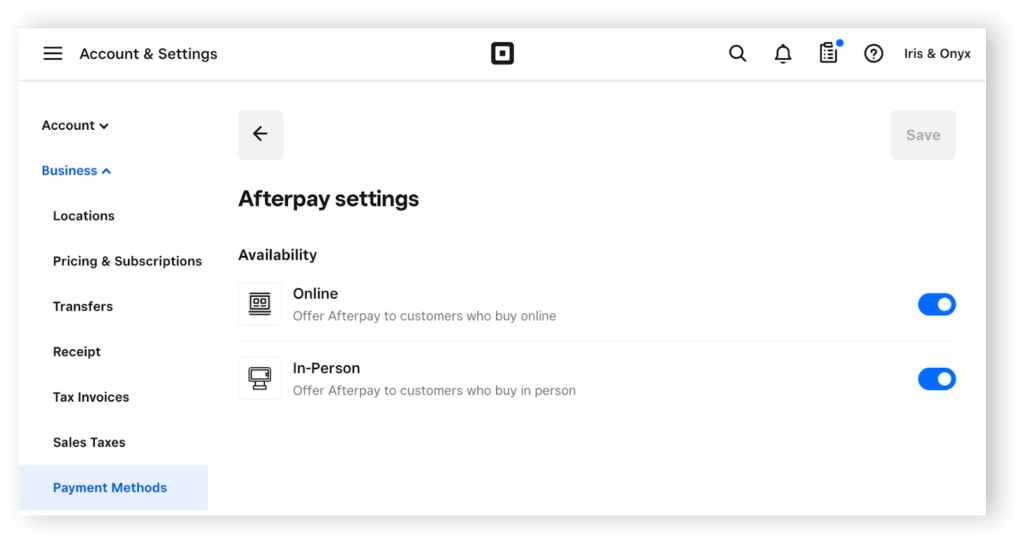
Task: Select Locations in the sidebar
Action: (84, 216)
